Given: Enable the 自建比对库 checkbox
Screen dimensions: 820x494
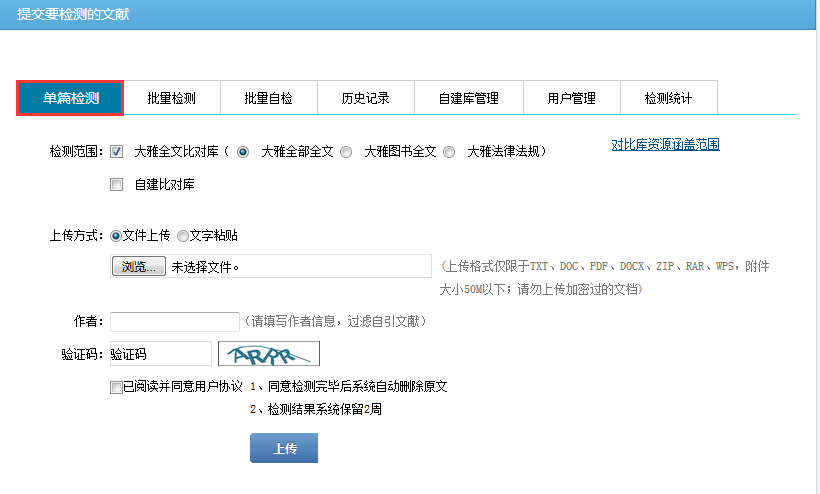Looking at the screenshot, I should [117, 184].
